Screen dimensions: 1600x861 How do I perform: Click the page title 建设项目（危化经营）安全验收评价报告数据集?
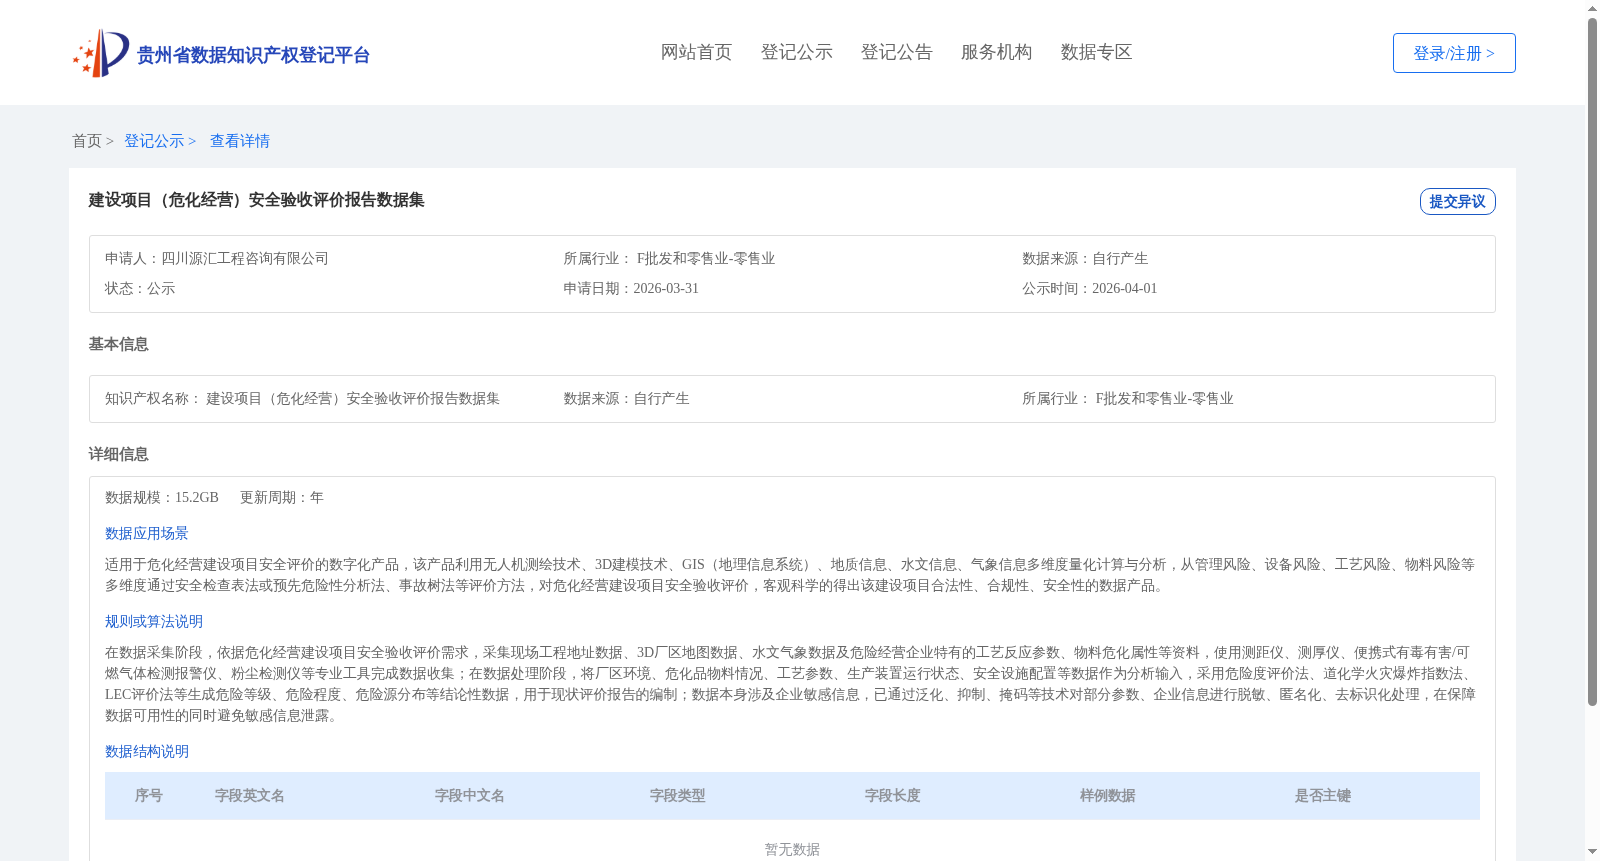[256, 200]
